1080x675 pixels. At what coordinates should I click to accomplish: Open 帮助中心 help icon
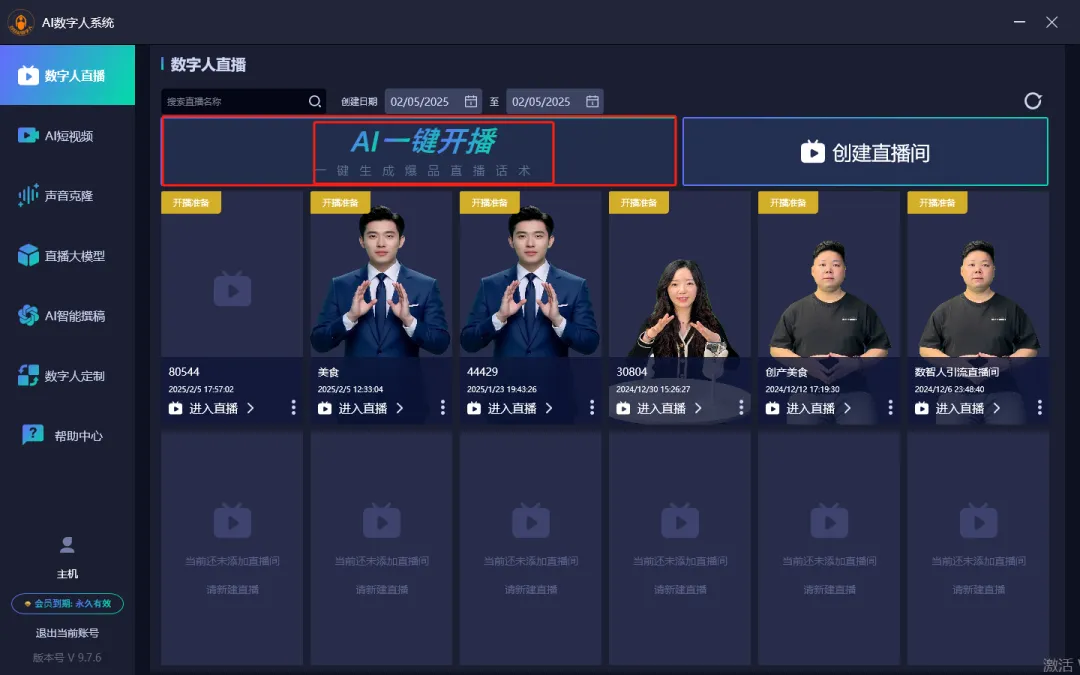pos(32,435)
